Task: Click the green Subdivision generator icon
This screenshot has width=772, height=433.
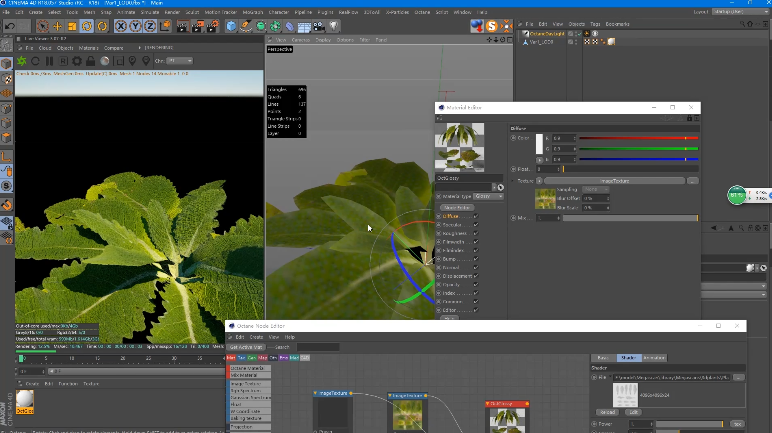Action: coord(260,26)
